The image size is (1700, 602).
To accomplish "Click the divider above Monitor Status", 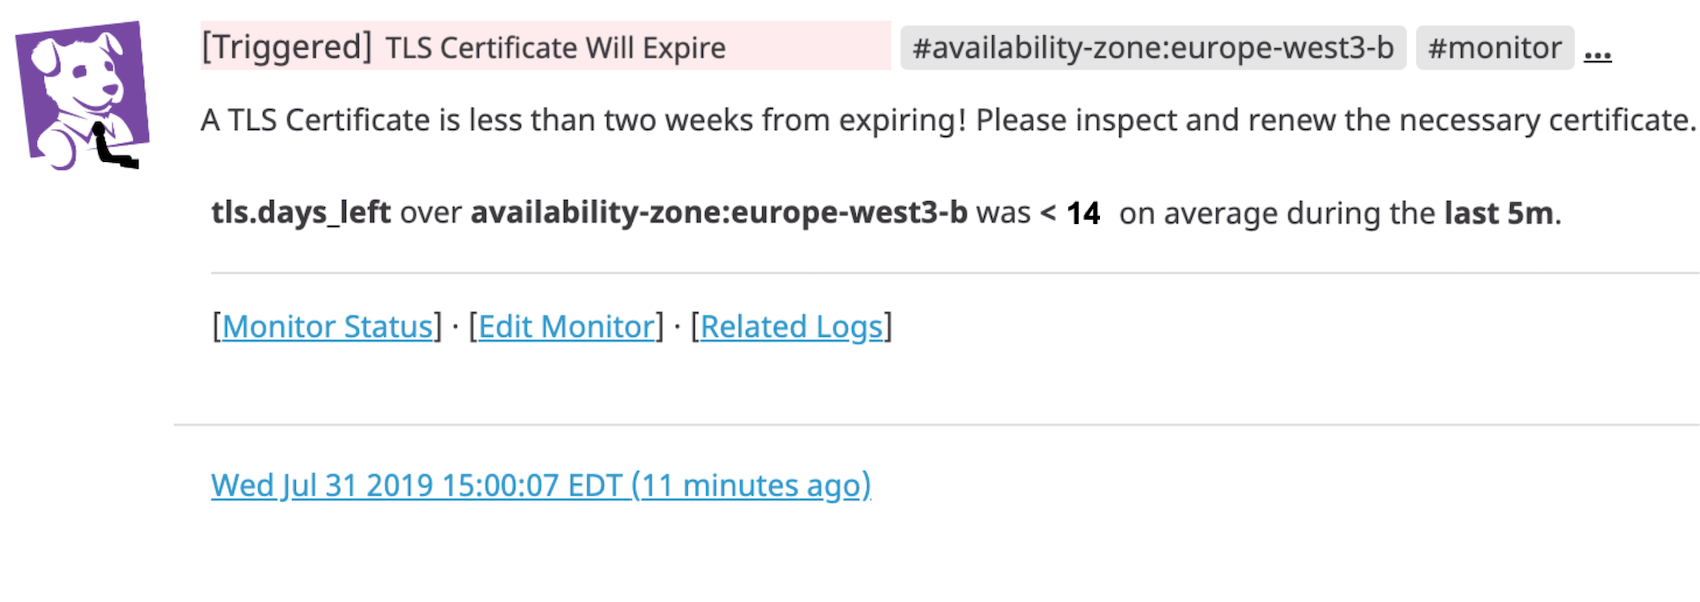I will 950,271.
